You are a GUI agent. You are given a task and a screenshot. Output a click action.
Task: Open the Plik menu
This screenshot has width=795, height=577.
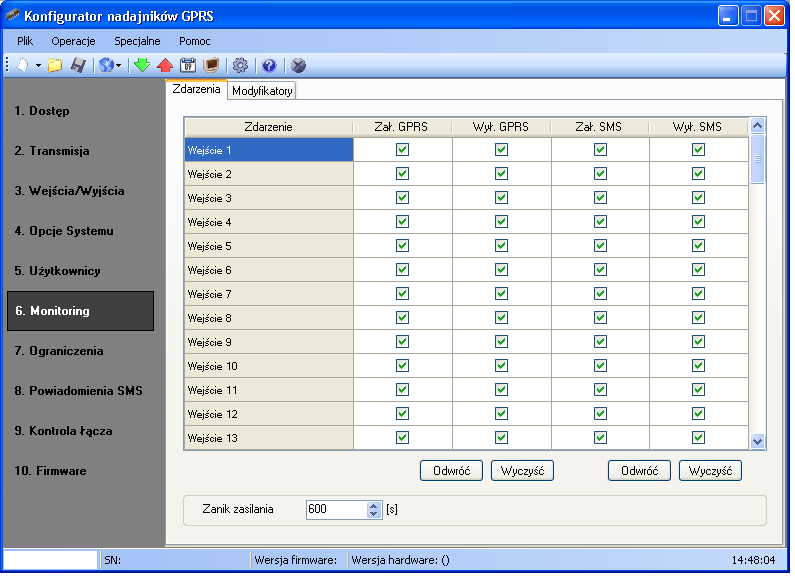tap(25, 41)
